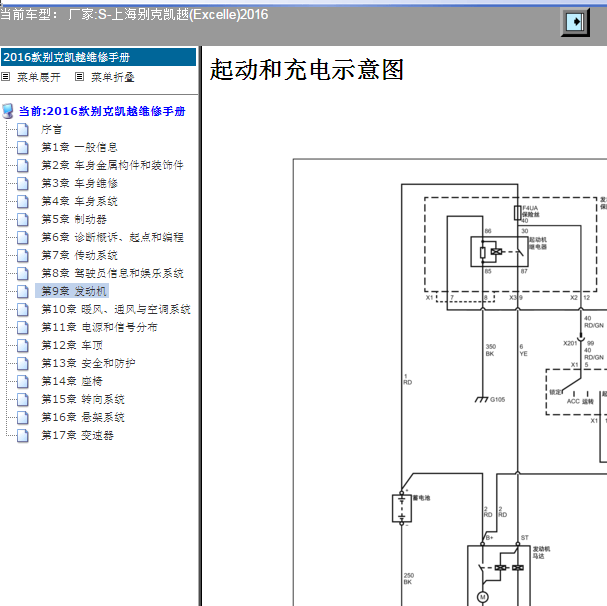Screen dimensions: 607x606
Task: Open 第8章 驾驶员信息和娱乐系统 chapter
Action: [x=112, y=273]
